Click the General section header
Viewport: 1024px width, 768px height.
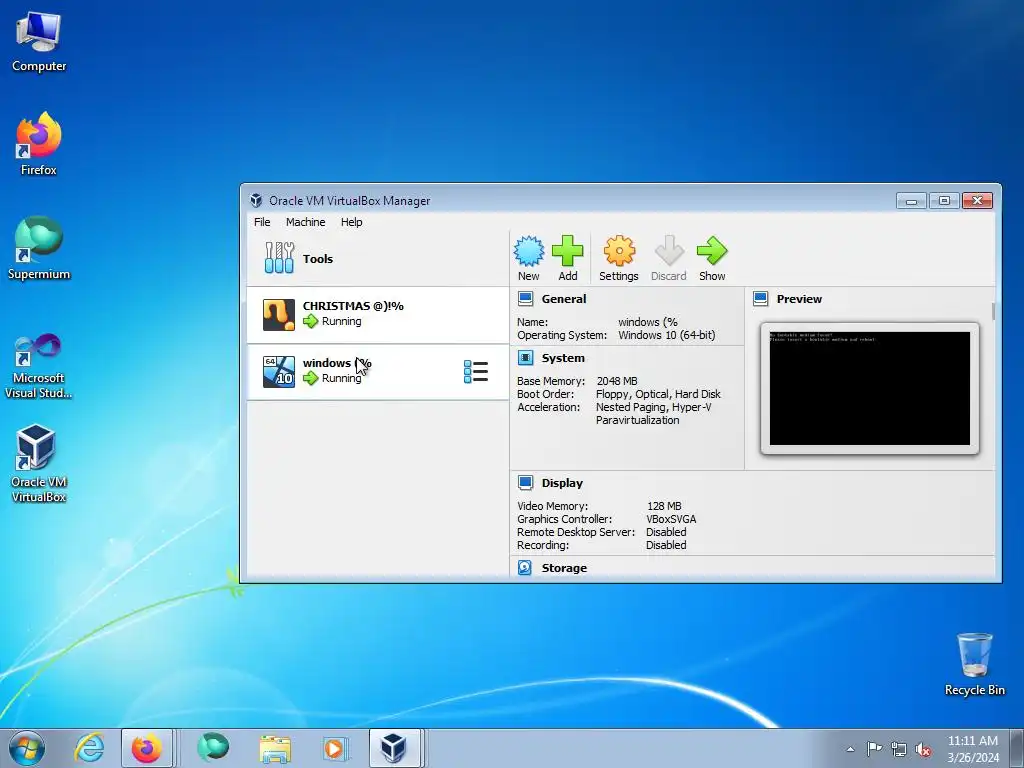coord(564,299)
